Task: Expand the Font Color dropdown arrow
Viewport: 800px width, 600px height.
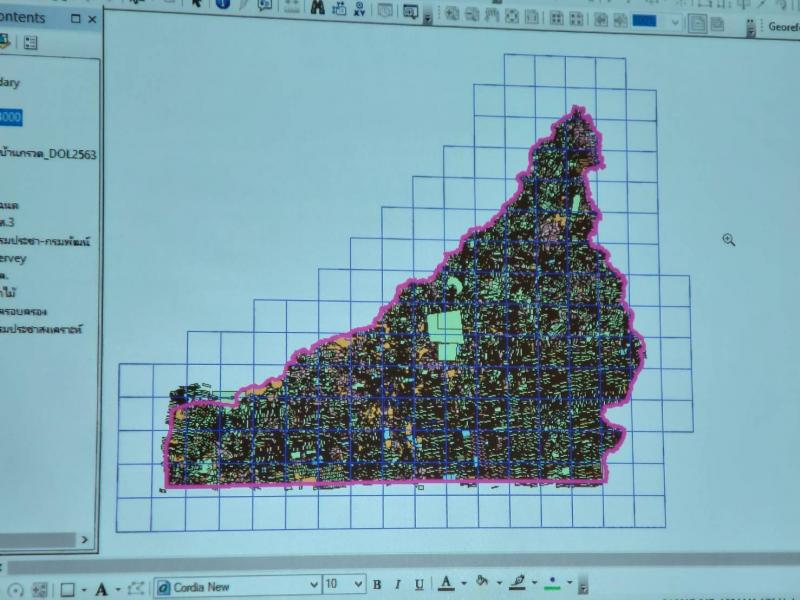Action: click(464, 583)
